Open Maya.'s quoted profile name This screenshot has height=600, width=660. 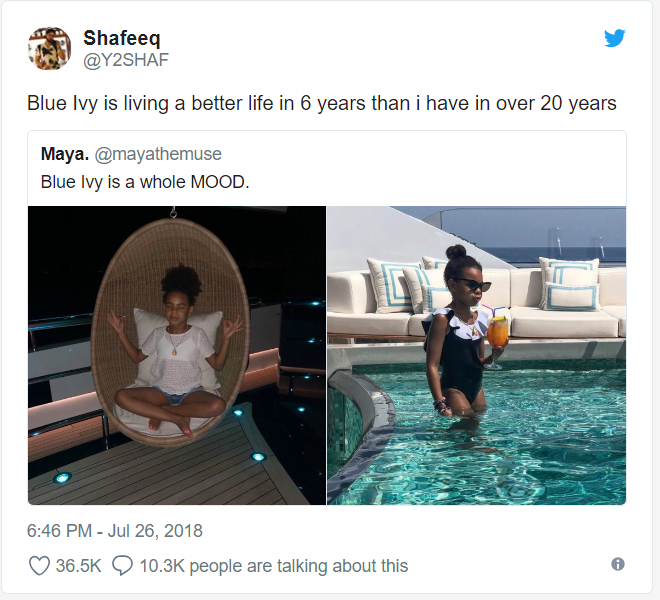pyautogui.click(x=65, y=154)
